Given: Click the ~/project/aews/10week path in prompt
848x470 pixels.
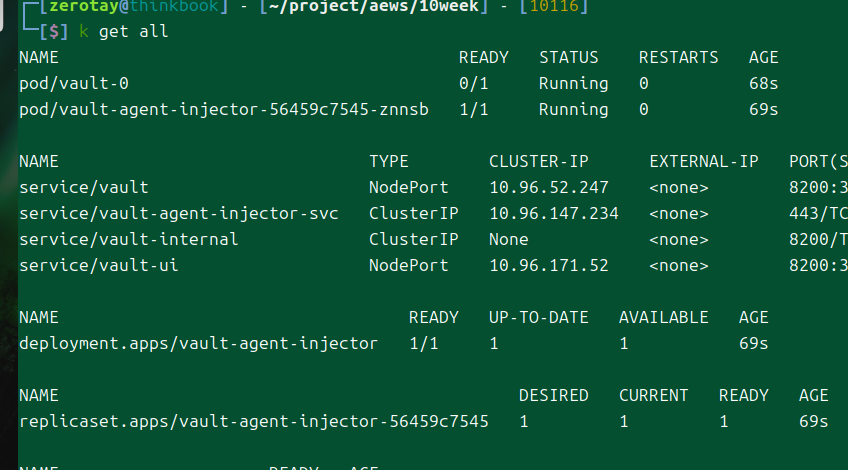Looking at the screenshot, I should 374,6.
